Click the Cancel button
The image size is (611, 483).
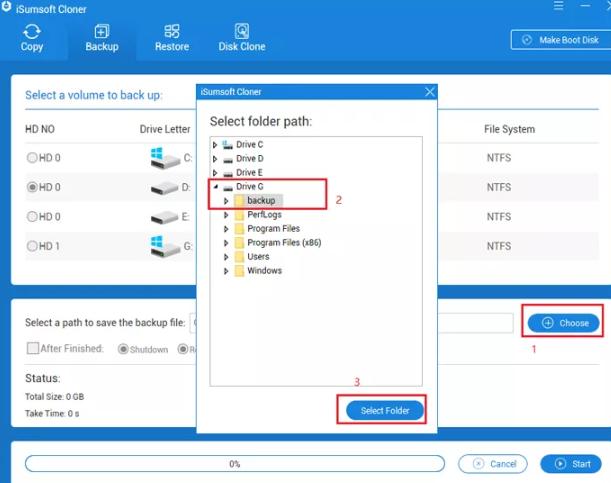click(x=493, y=464)
